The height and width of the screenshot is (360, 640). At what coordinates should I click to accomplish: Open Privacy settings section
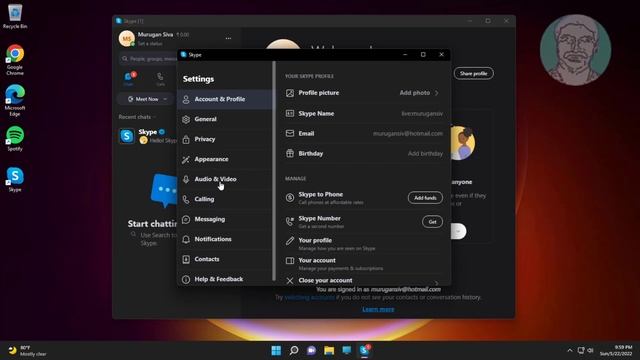(224, 139)
